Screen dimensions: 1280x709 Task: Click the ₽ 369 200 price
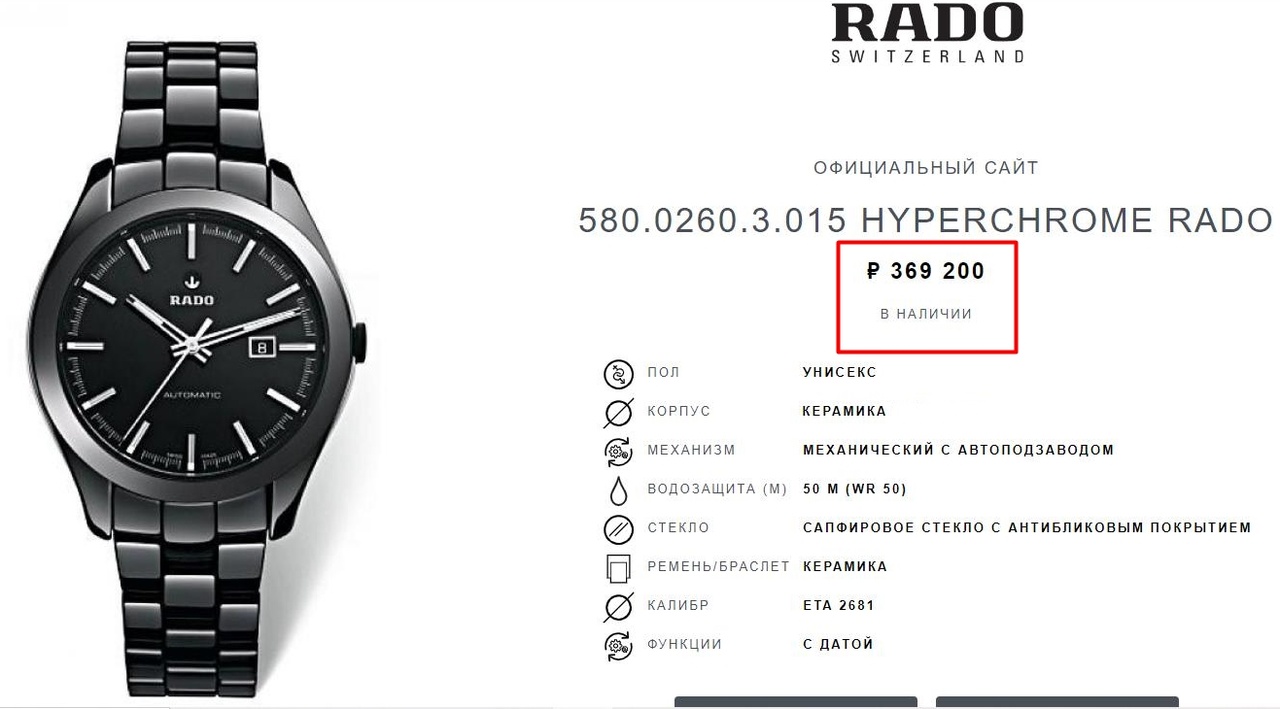point(926,271)
